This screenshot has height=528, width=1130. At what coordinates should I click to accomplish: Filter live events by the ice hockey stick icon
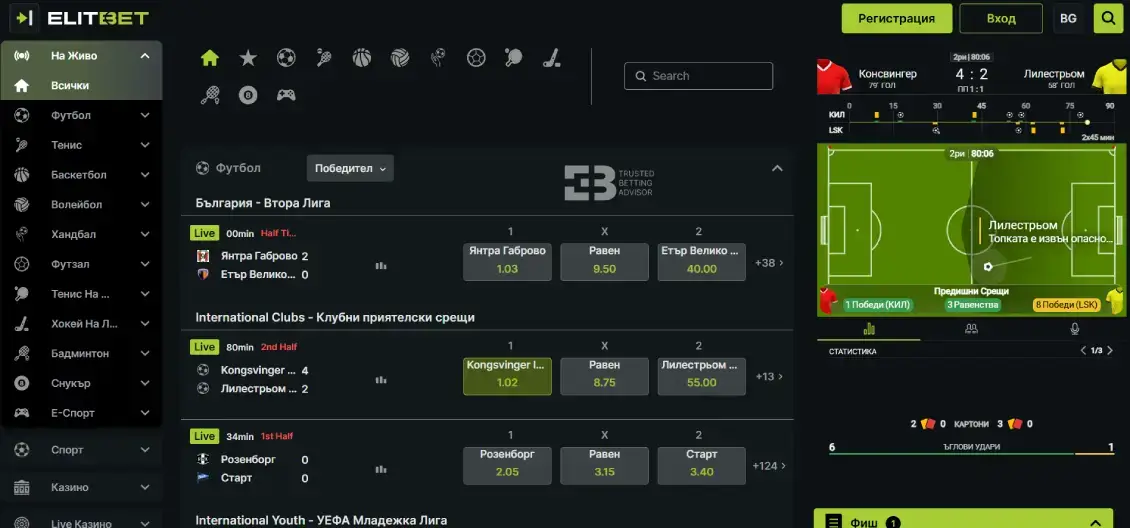(552, 58)
